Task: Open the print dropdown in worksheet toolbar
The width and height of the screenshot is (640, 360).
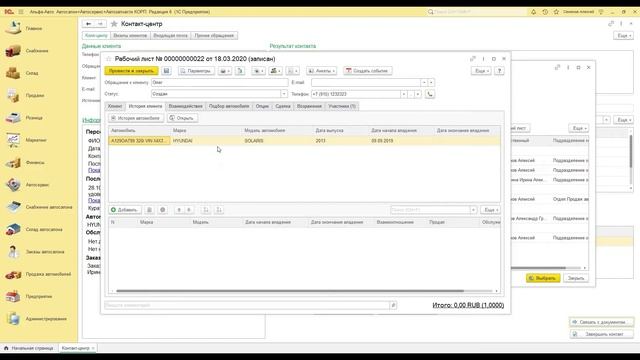Action: pyautogui.click(x=224, y=71)
